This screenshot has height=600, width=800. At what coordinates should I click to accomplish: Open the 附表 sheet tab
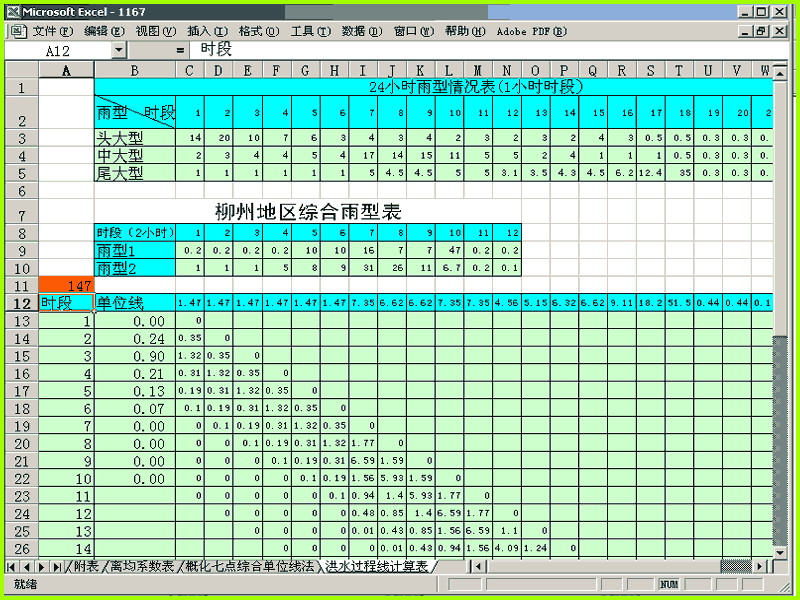click(86, 566)
